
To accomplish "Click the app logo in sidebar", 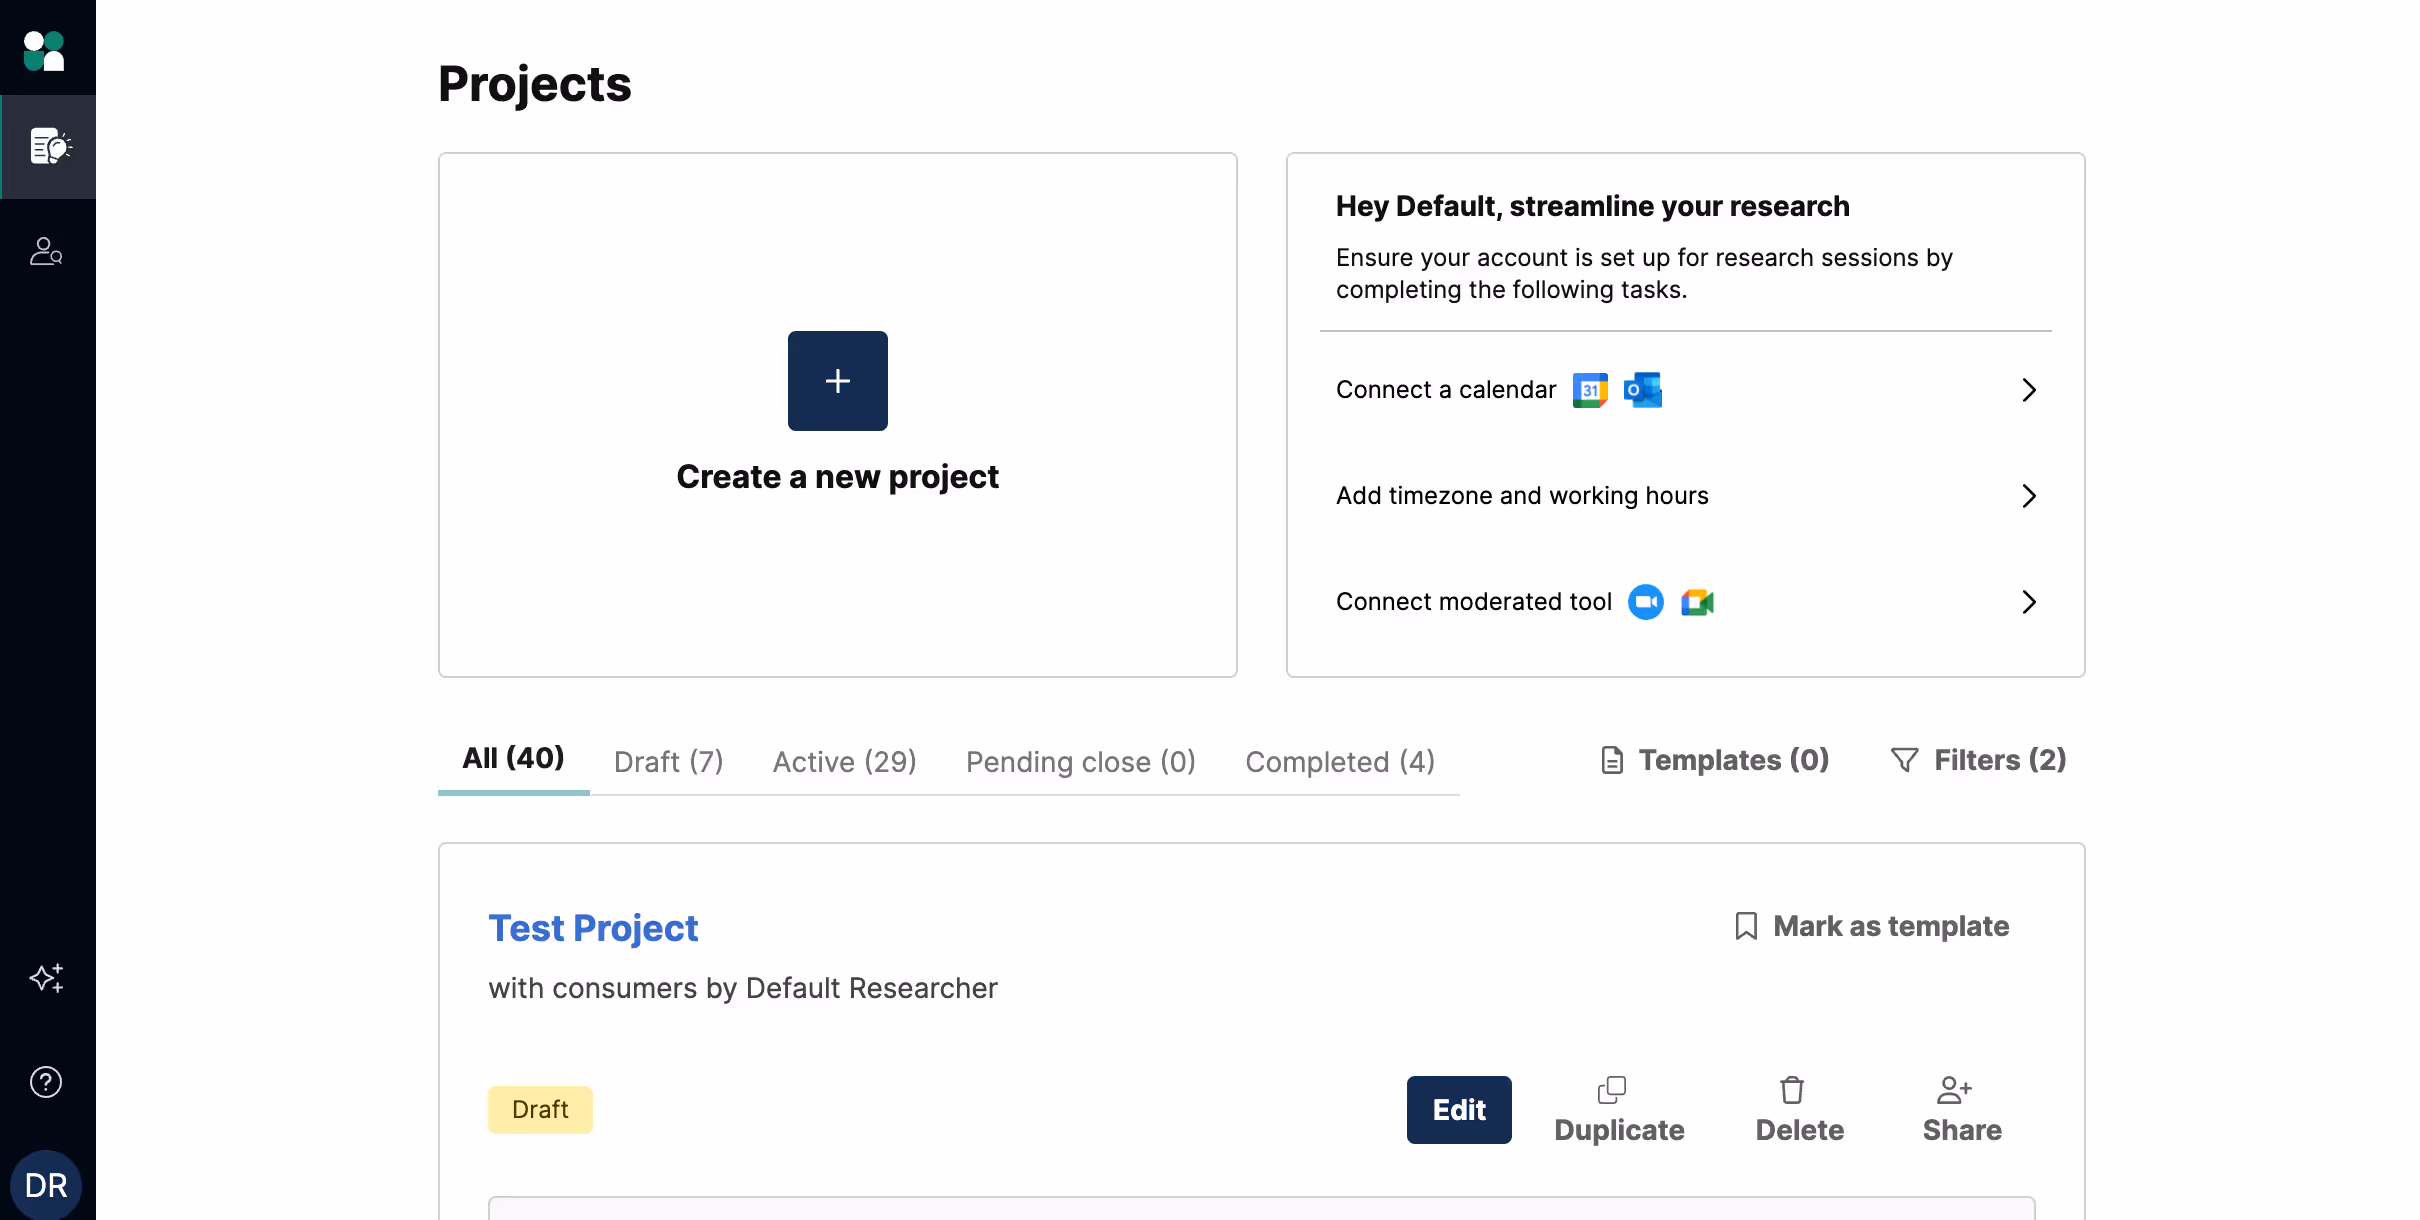I will pos(45,50).
